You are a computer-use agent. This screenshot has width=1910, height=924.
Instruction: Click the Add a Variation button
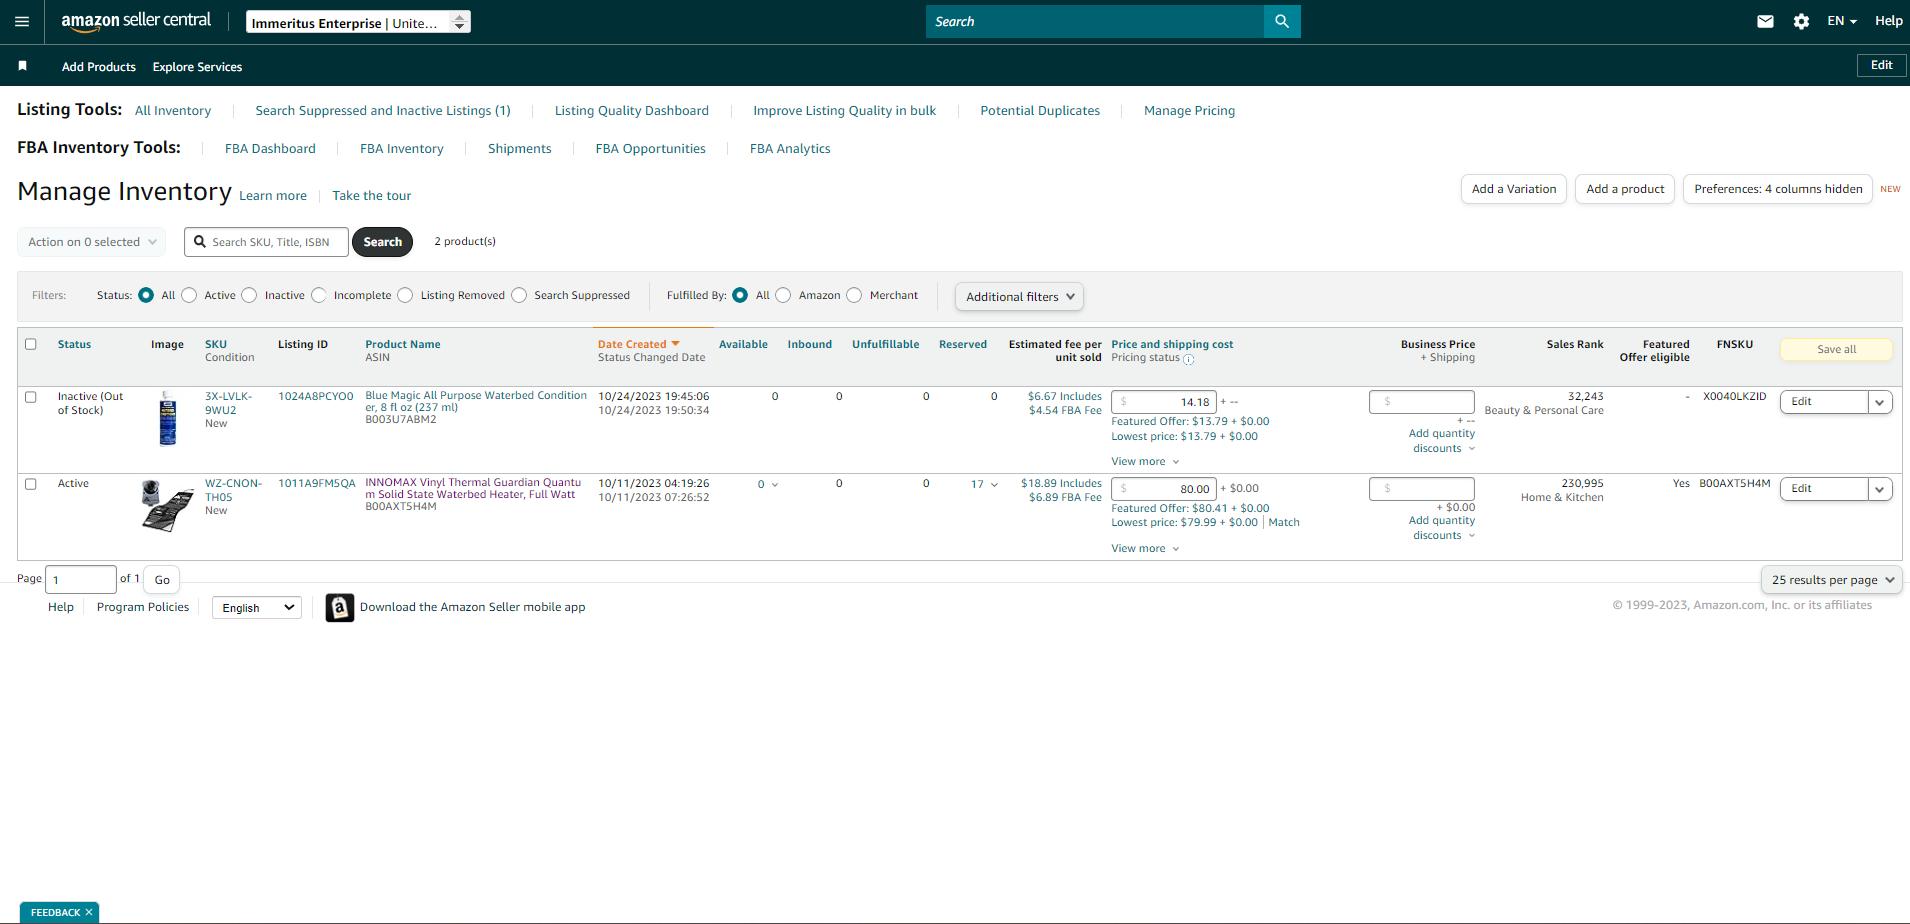[1514, 189]
